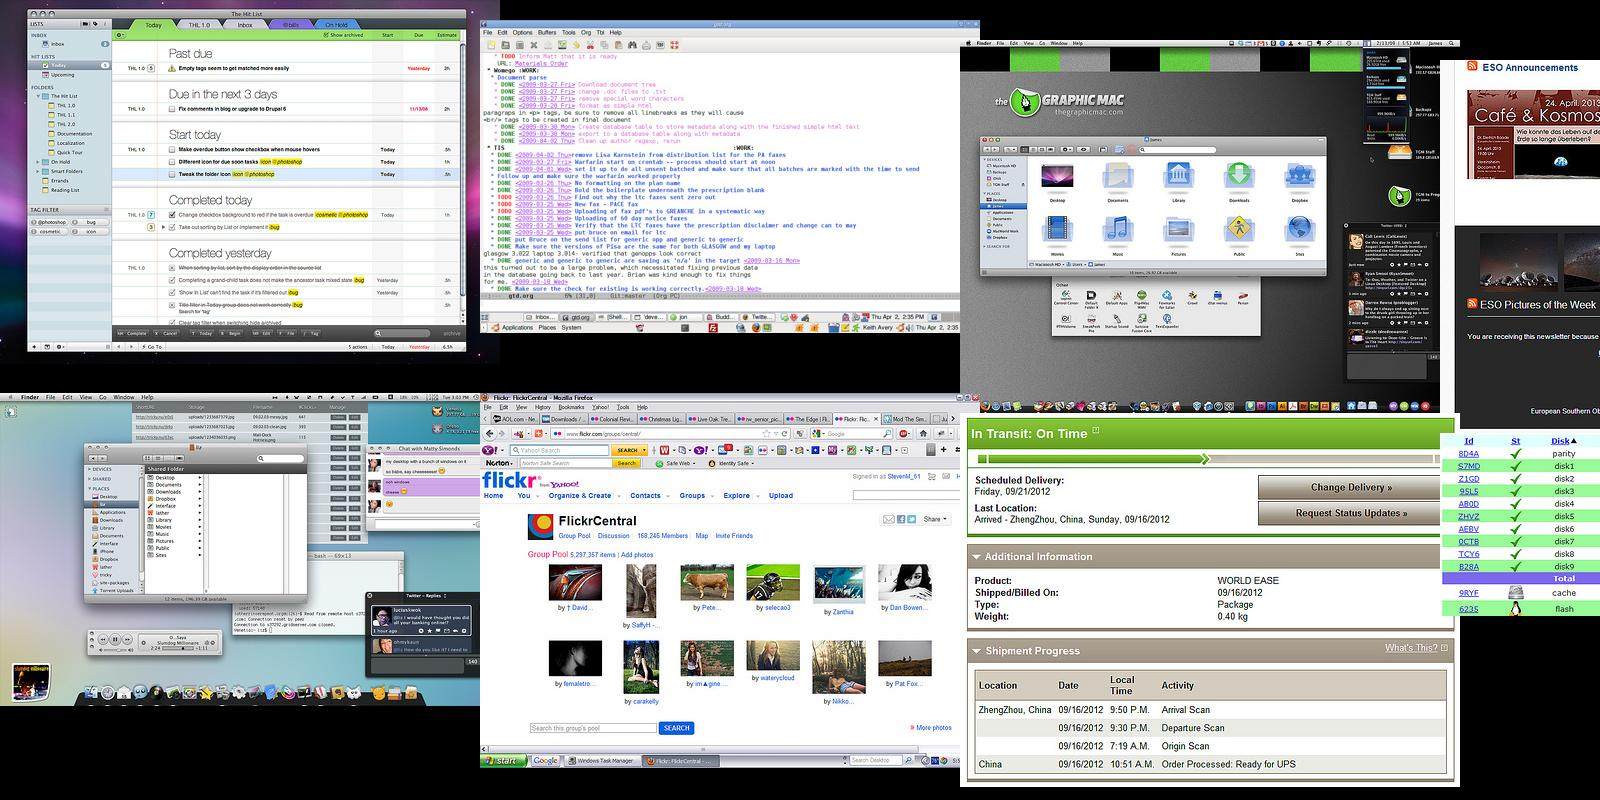Switch to the Today tab in Hit List
The image size is (1600, 800).
coord(154,24)
